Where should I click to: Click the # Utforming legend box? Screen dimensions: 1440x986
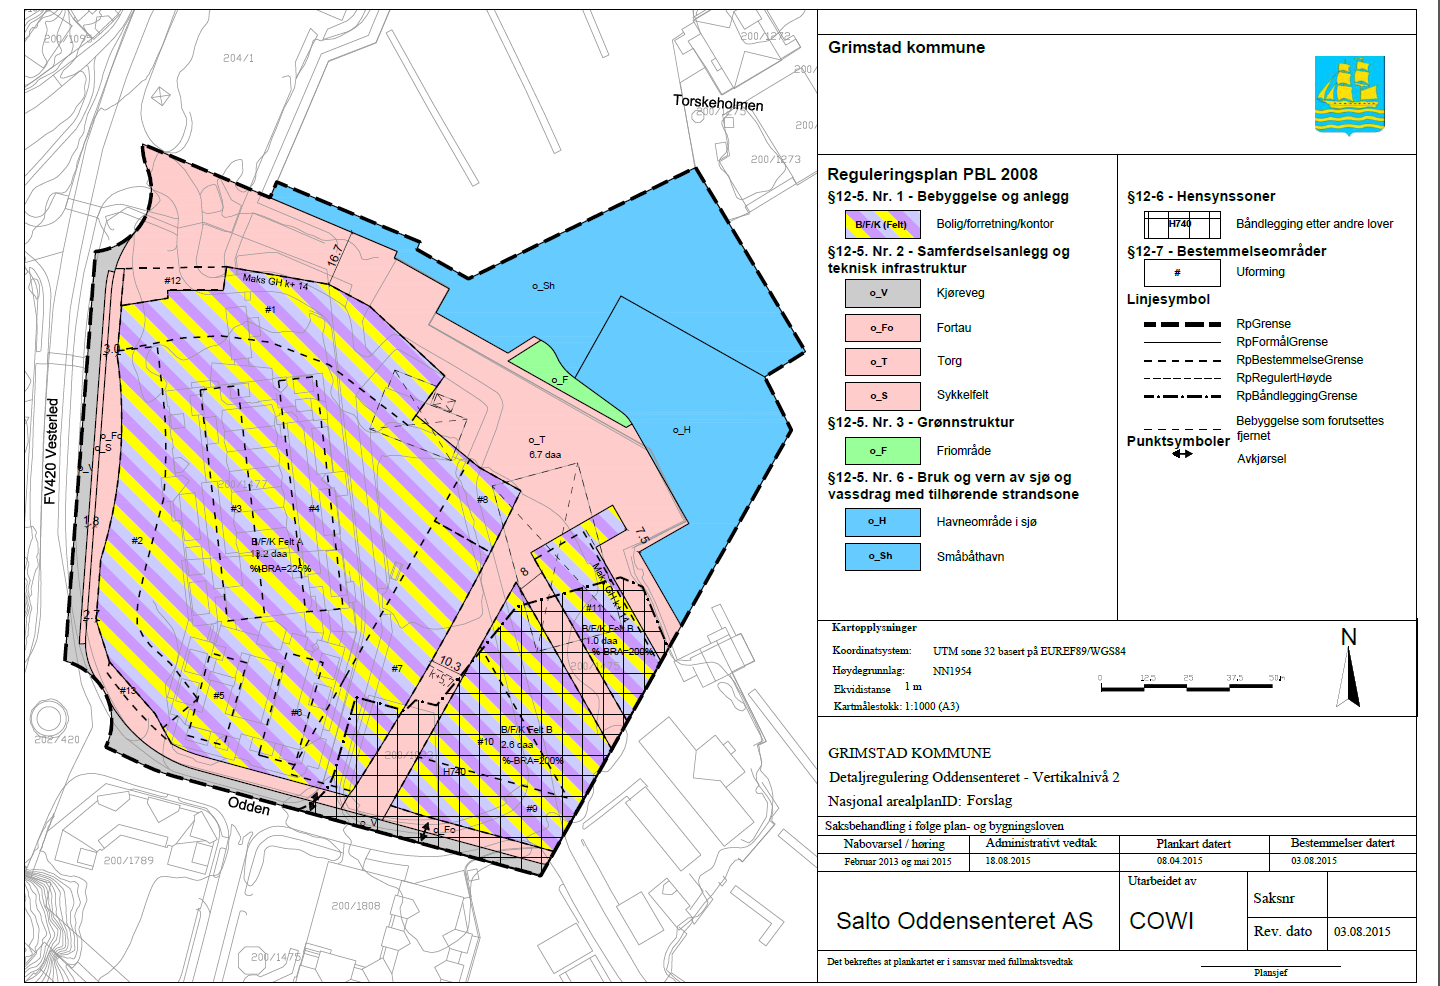(x=1182, y=272)
